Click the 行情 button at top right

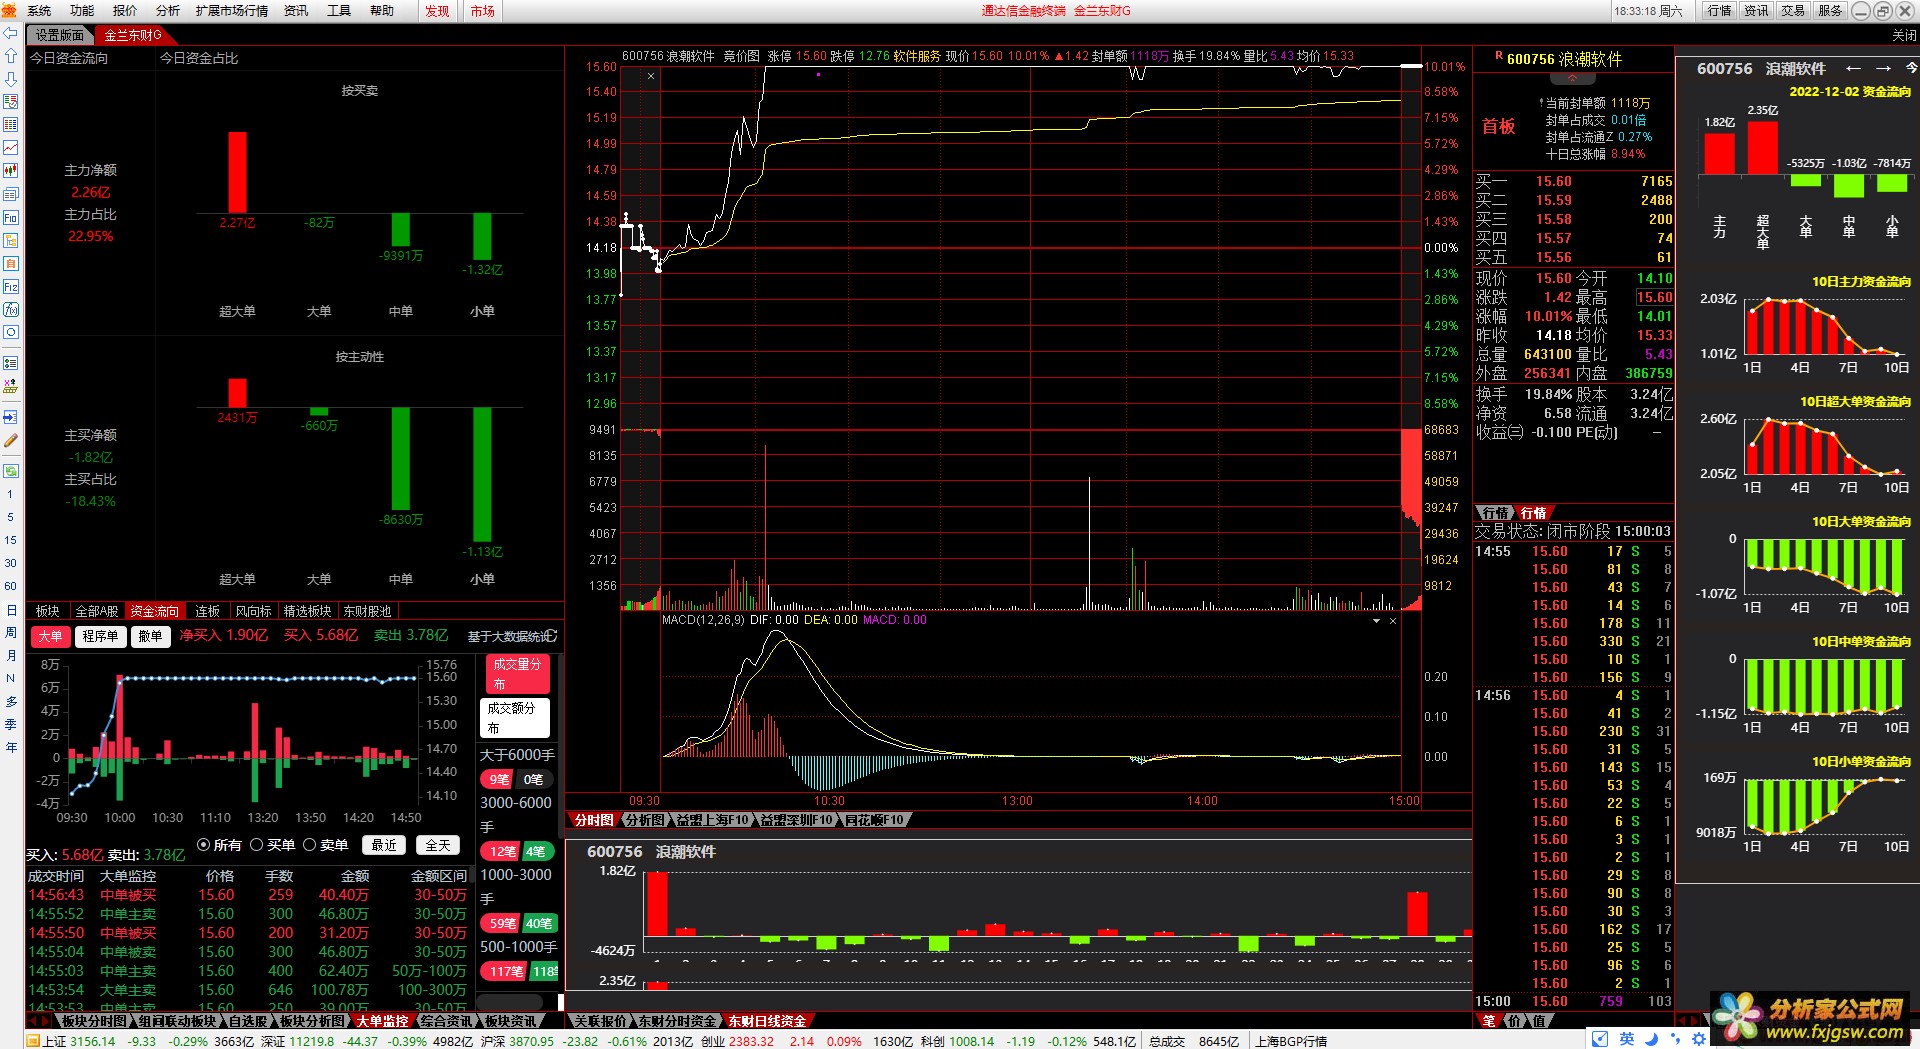tap(1720, 11)
